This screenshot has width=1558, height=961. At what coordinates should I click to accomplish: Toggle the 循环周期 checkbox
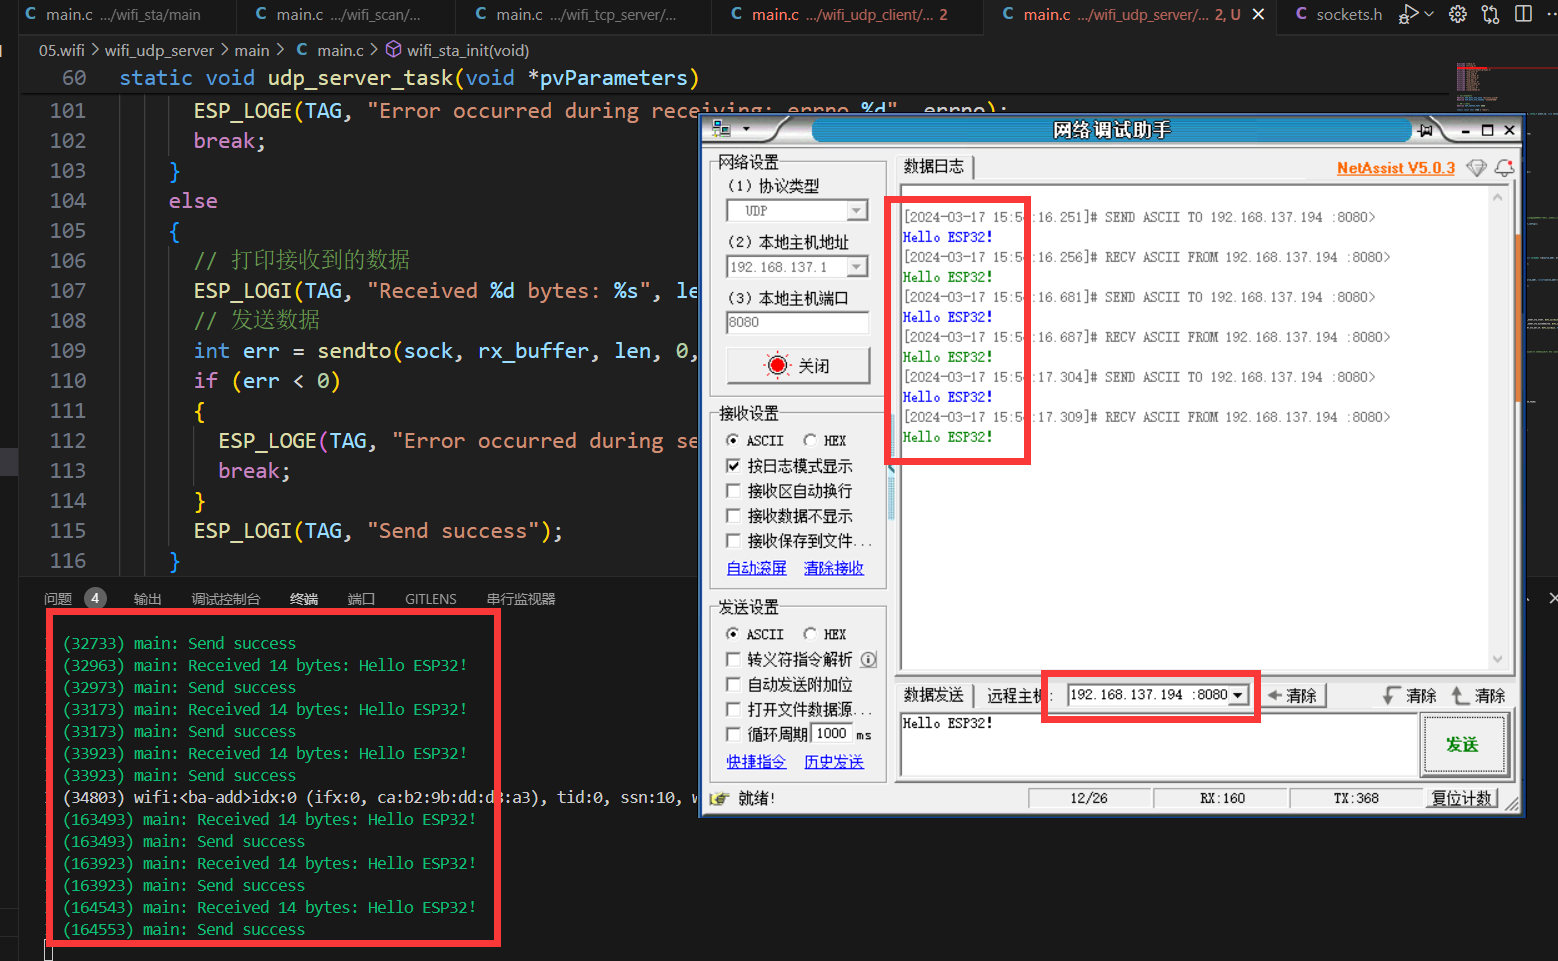point(733,734)
